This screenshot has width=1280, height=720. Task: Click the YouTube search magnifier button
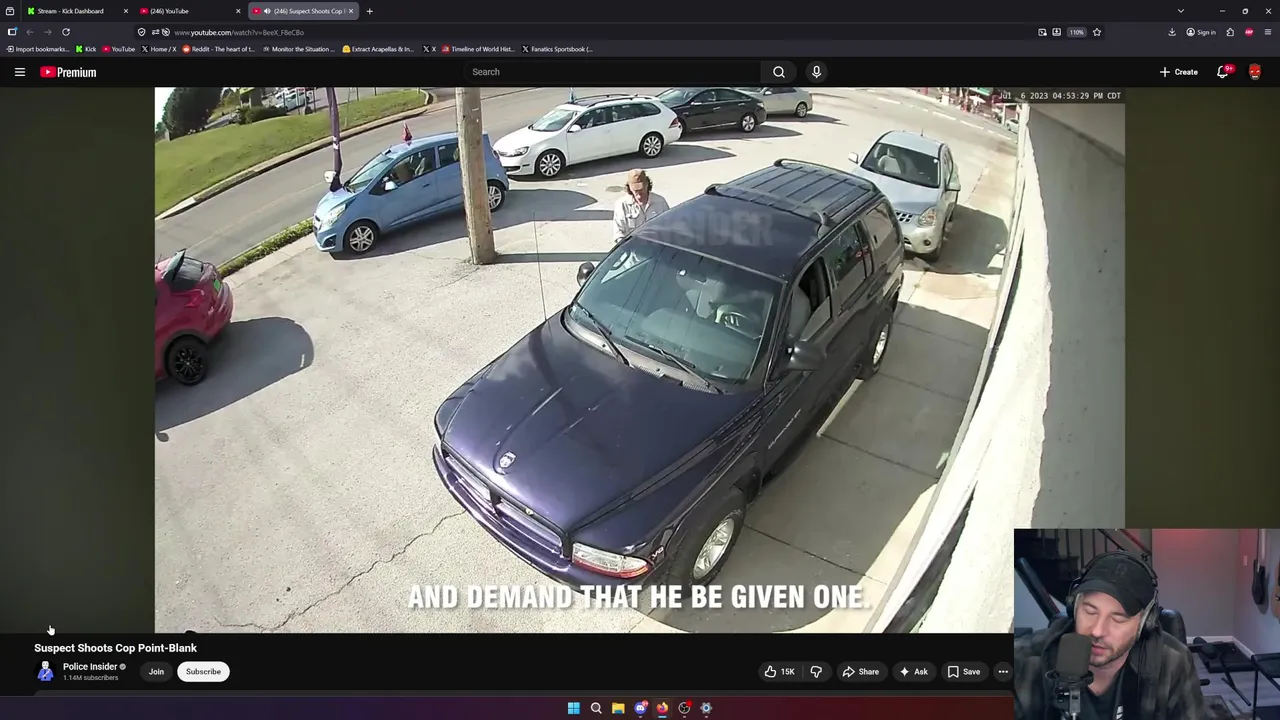(779, 72)
